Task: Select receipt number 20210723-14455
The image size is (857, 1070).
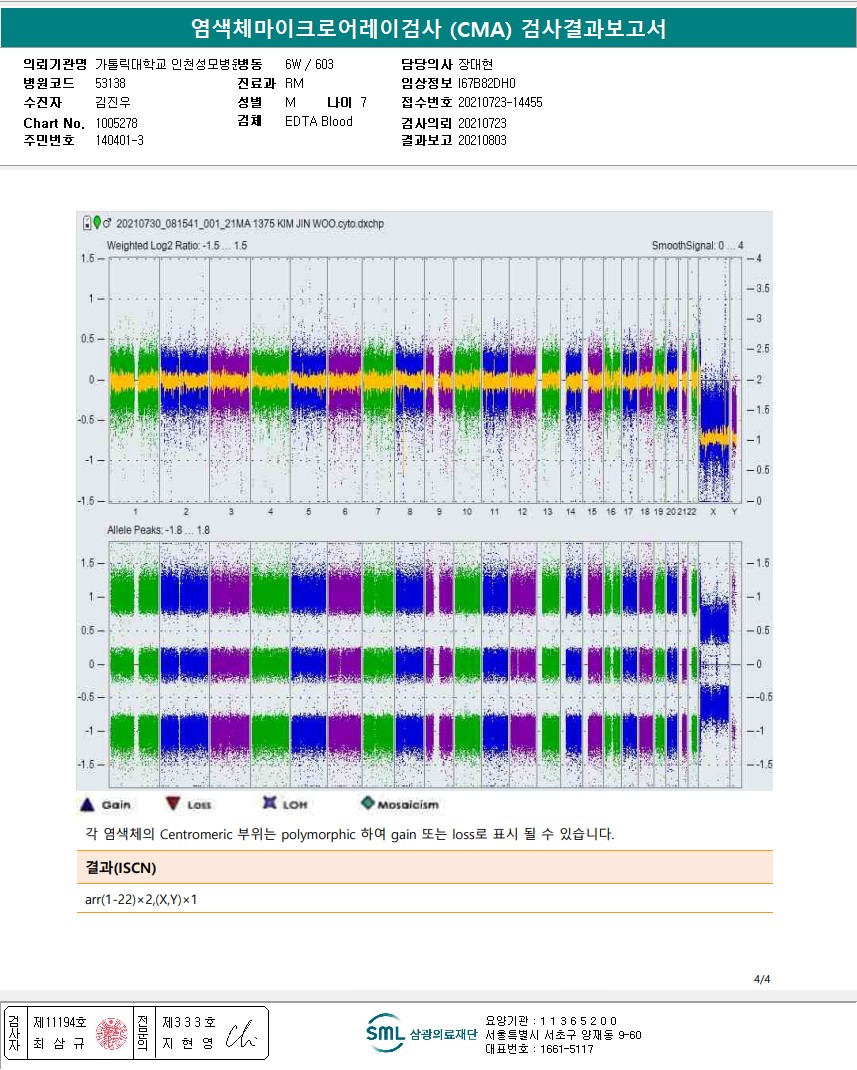Action: 500,102
